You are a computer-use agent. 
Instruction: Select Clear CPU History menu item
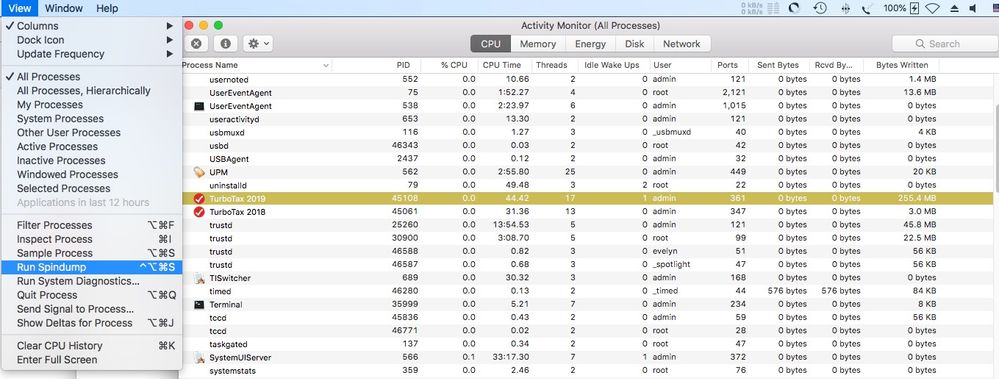pyautogui.click(x=91, y=346)
